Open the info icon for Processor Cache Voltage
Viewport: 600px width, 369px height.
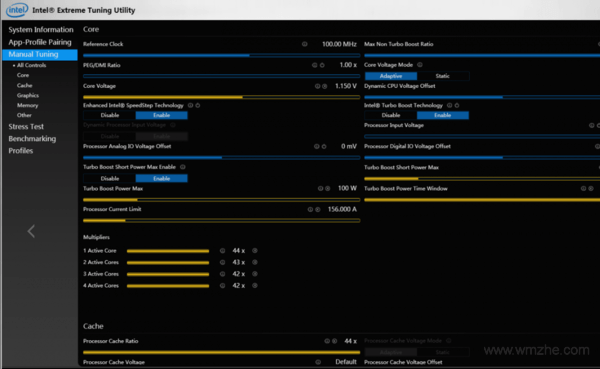tap(318, 362)
